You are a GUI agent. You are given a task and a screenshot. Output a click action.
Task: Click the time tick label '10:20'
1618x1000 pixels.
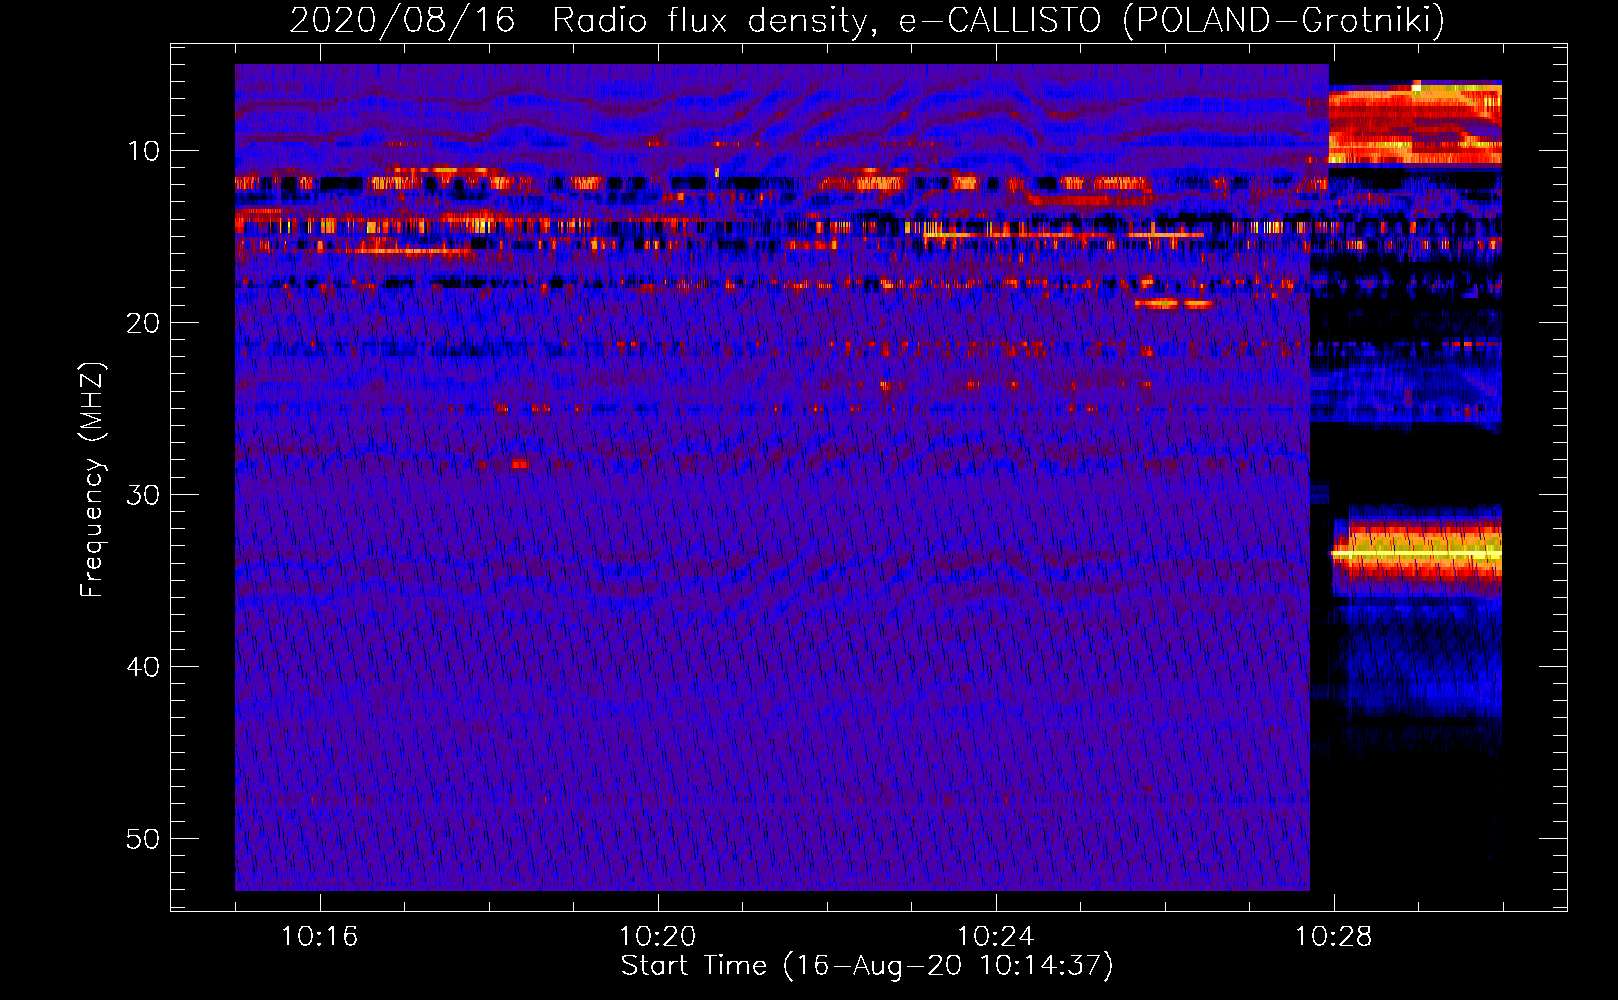tap(657, 937)
